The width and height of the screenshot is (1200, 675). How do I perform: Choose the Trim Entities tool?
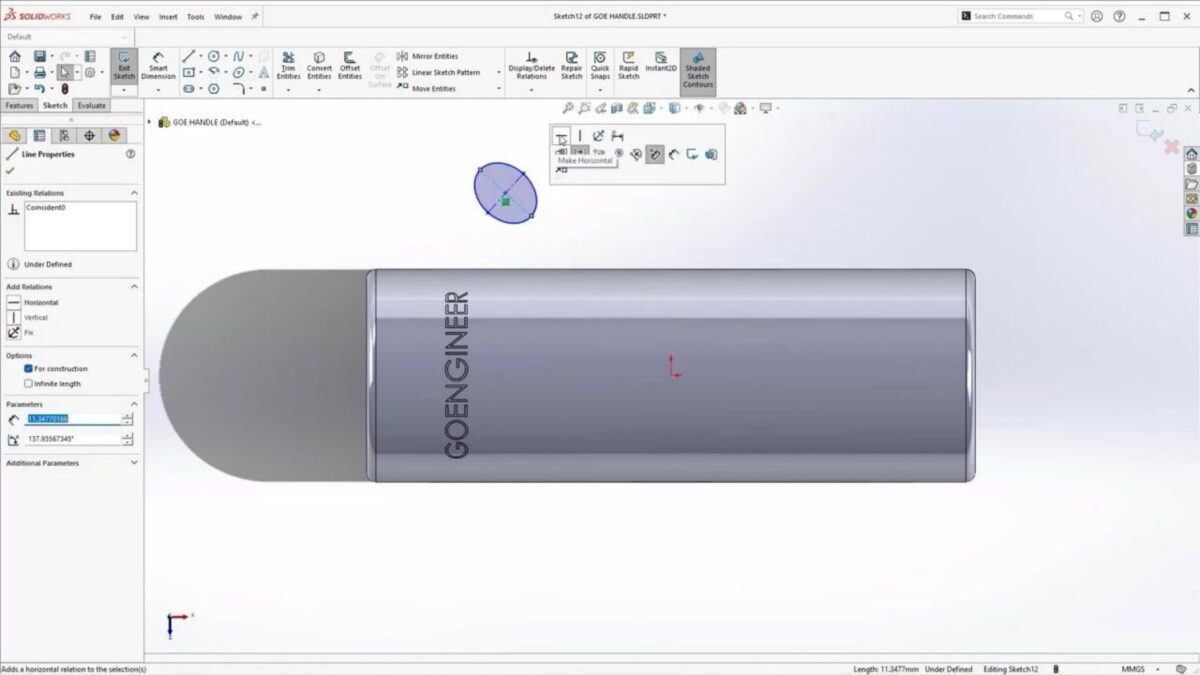(x=288, y=66)
